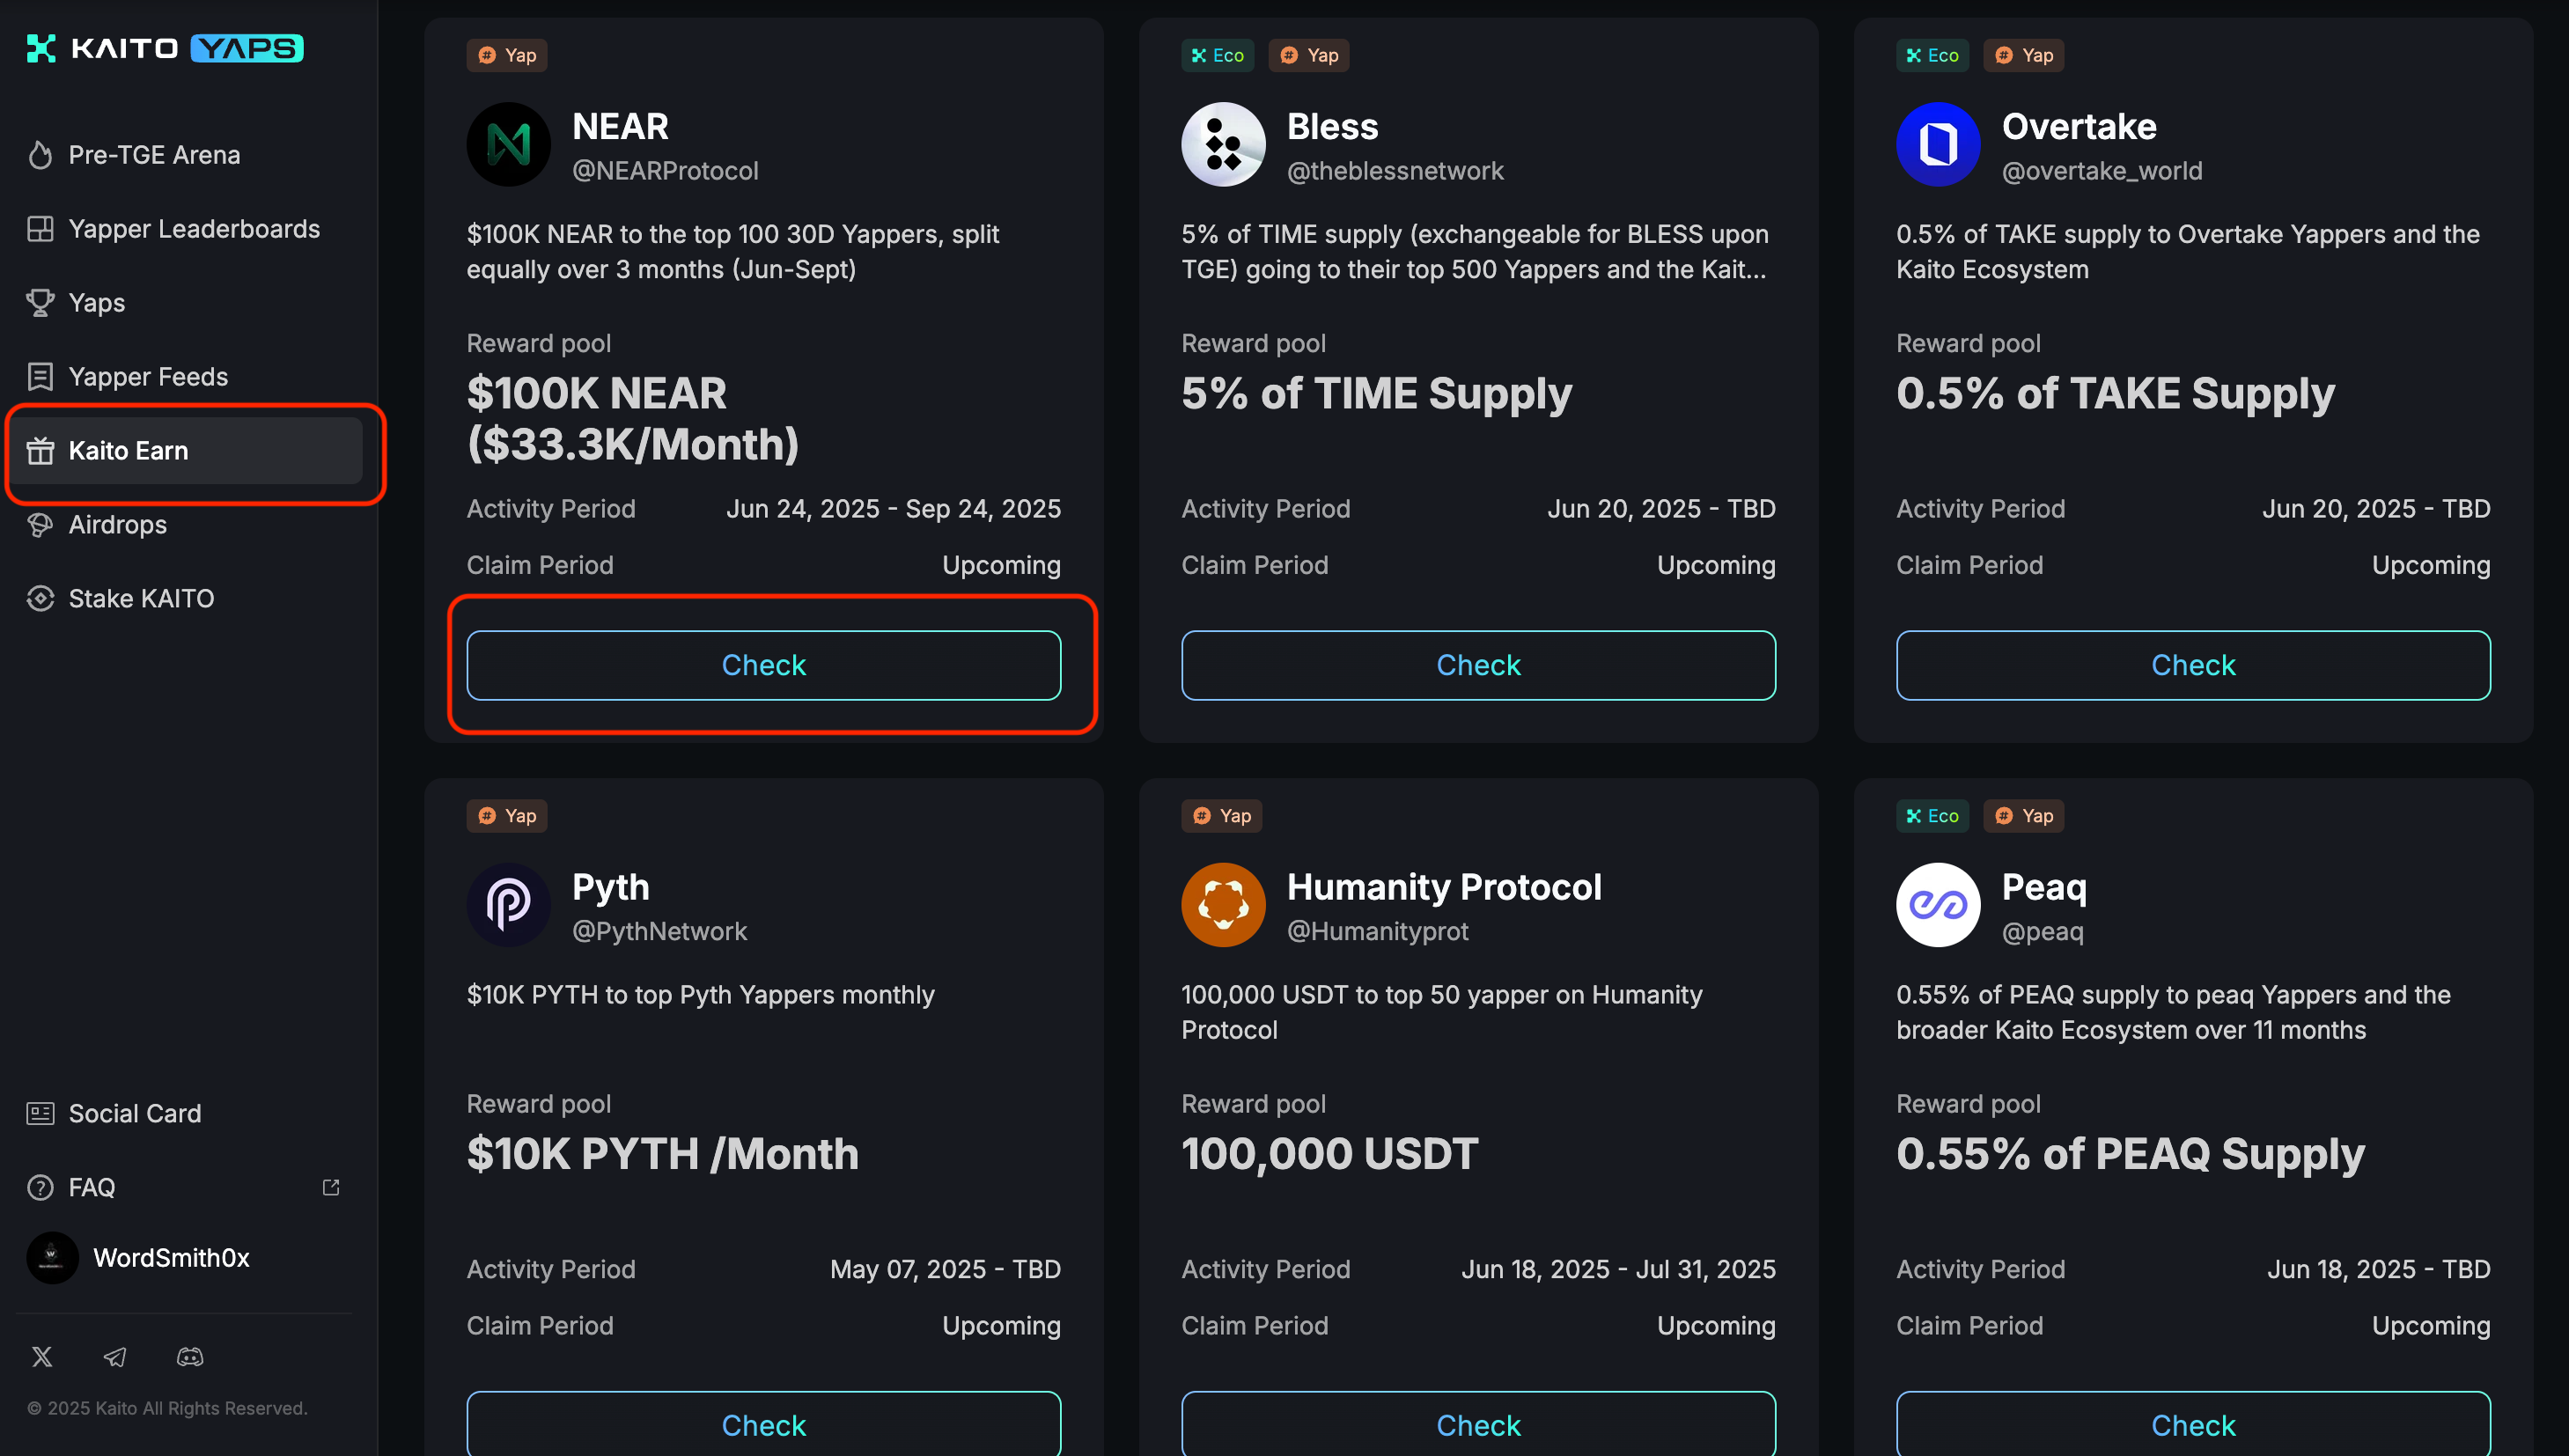The image size is (2569, 1456).
Task: Select Airdrops in the sidebar
Action: pyautogui.click(x=117, y=524)
